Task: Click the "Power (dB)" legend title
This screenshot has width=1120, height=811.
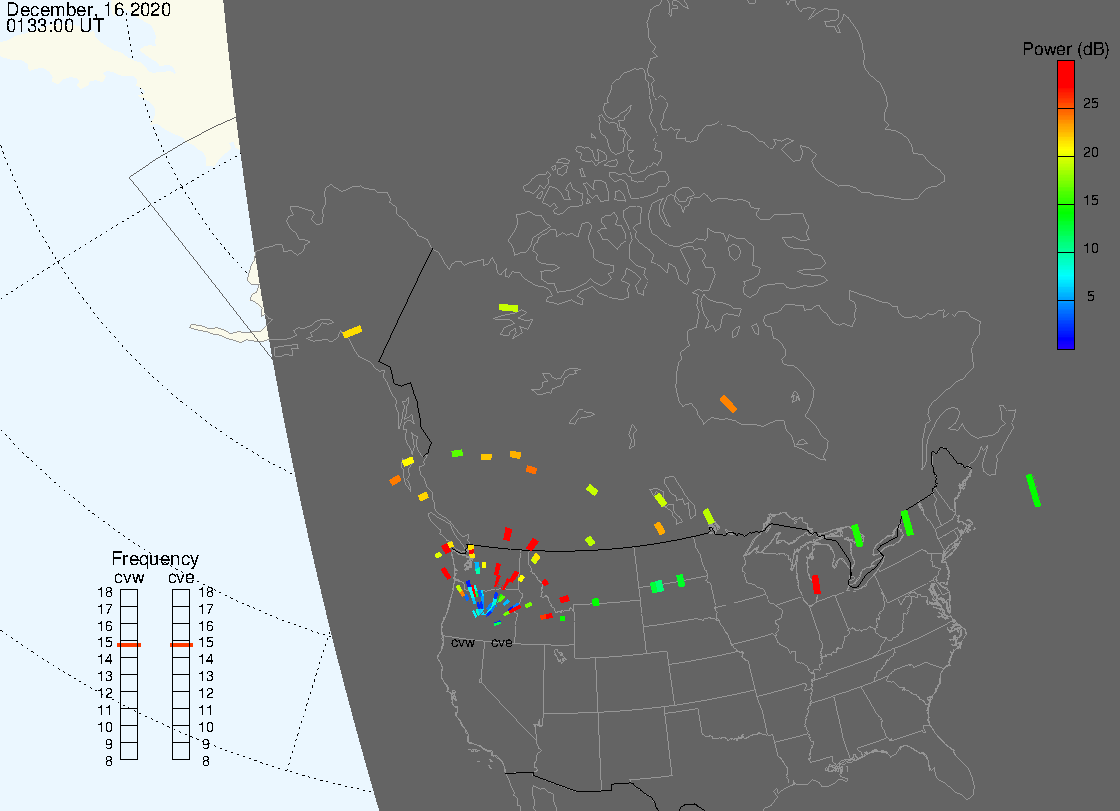Action: click(x=1065, y=49)
